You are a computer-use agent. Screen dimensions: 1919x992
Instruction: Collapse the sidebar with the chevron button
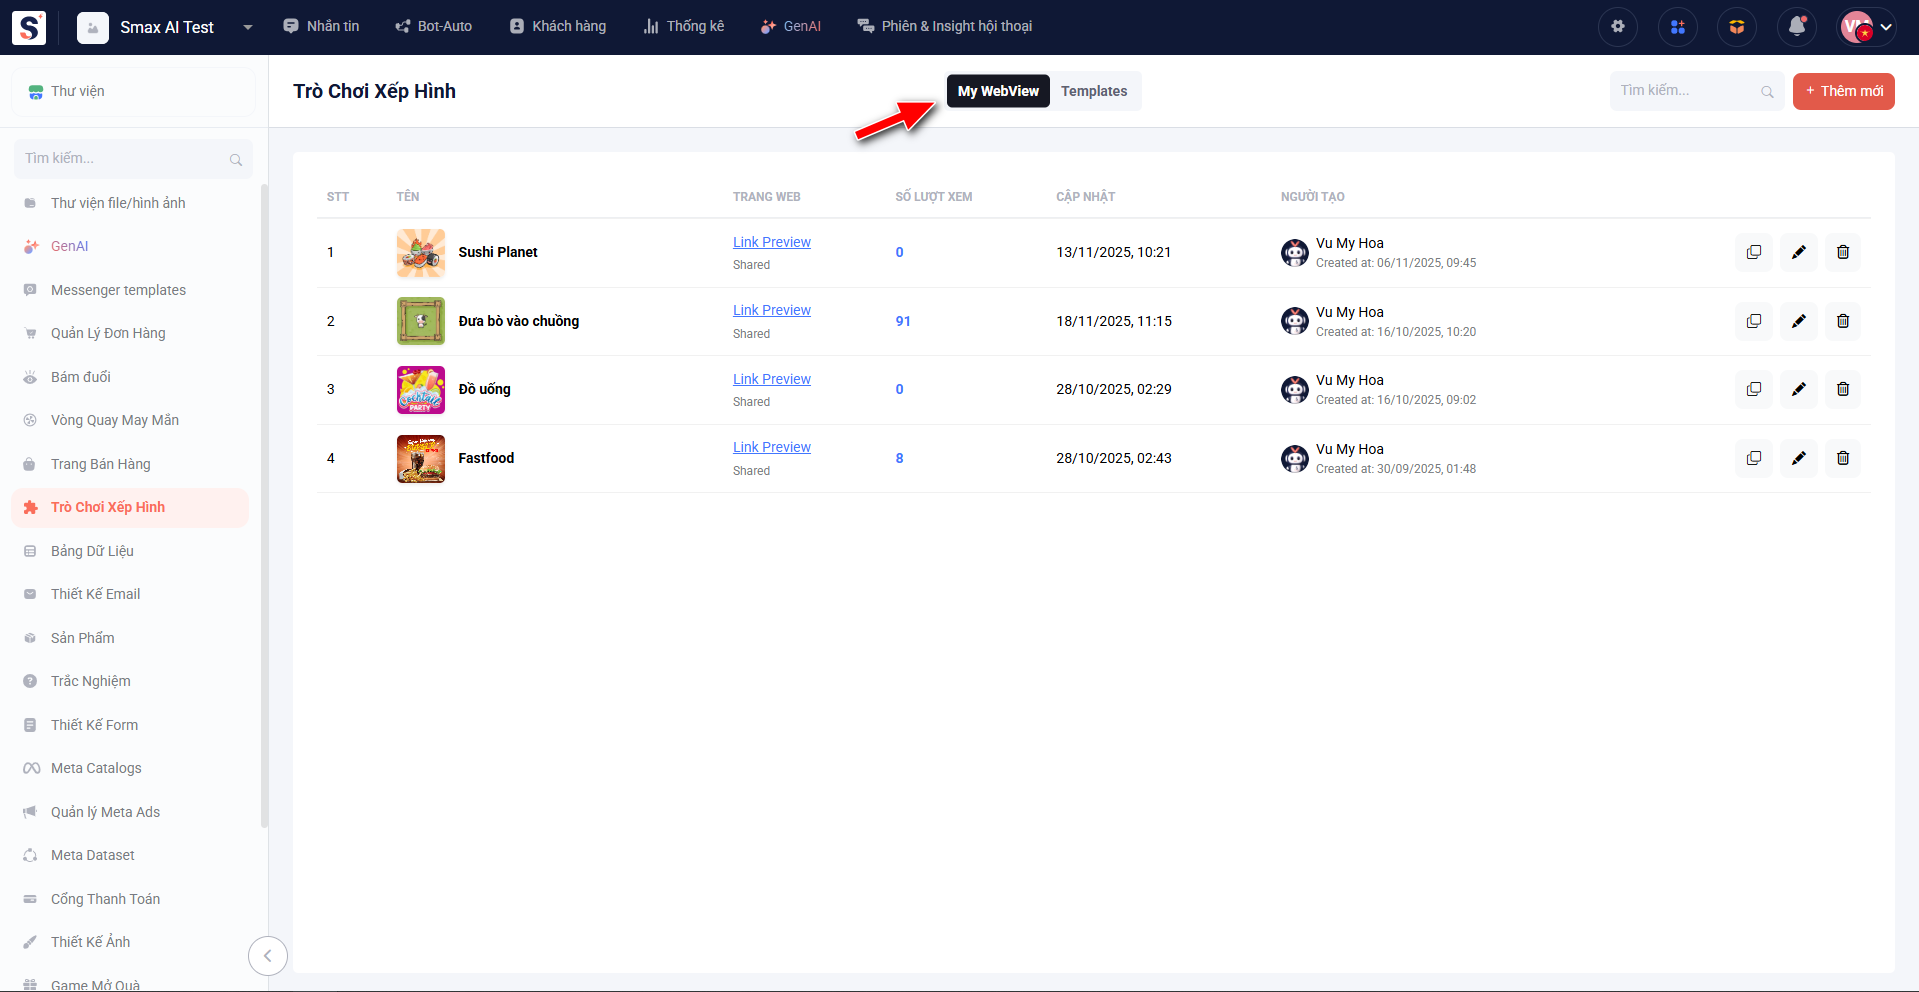[x=267, y=956]
